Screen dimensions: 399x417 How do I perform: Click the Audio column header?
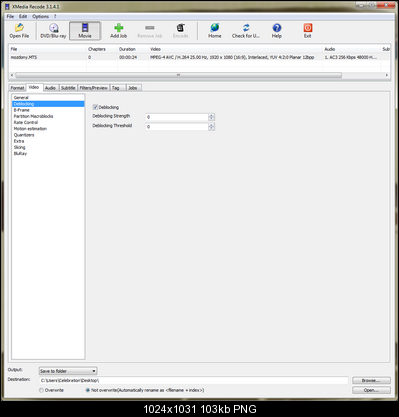(x=351, y=49)
